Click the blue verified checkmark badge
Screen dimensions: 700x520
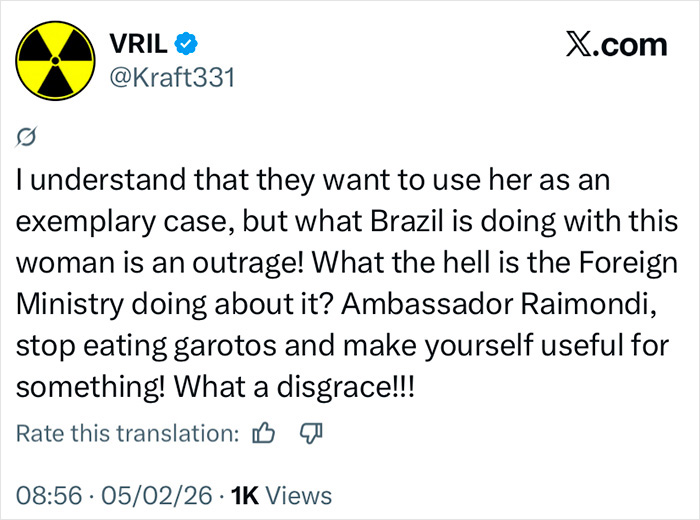pos(186,43)
